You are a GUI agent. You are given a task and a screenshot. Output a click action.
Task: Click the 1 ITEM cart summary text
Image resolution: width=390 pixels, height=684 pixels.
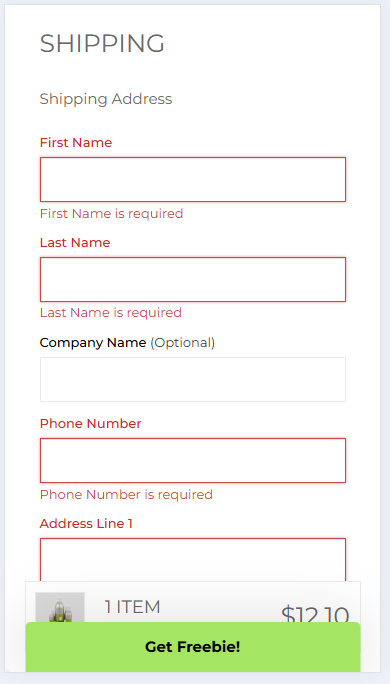pos(133,607)
